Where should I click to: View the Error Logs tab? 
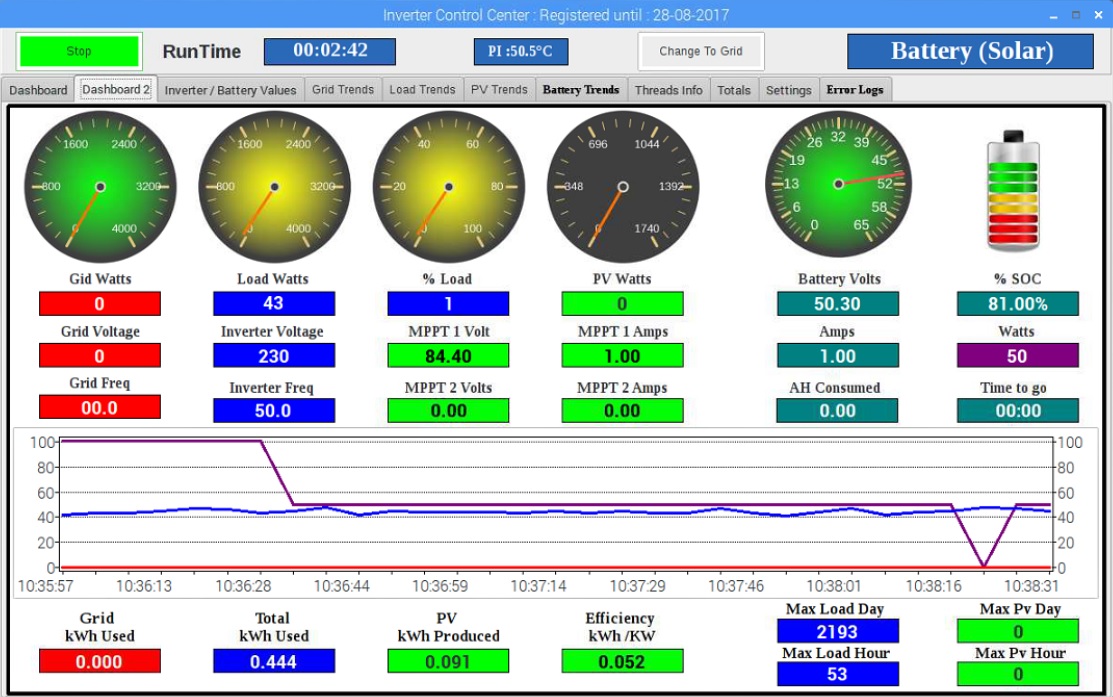[x=854, y=90]
